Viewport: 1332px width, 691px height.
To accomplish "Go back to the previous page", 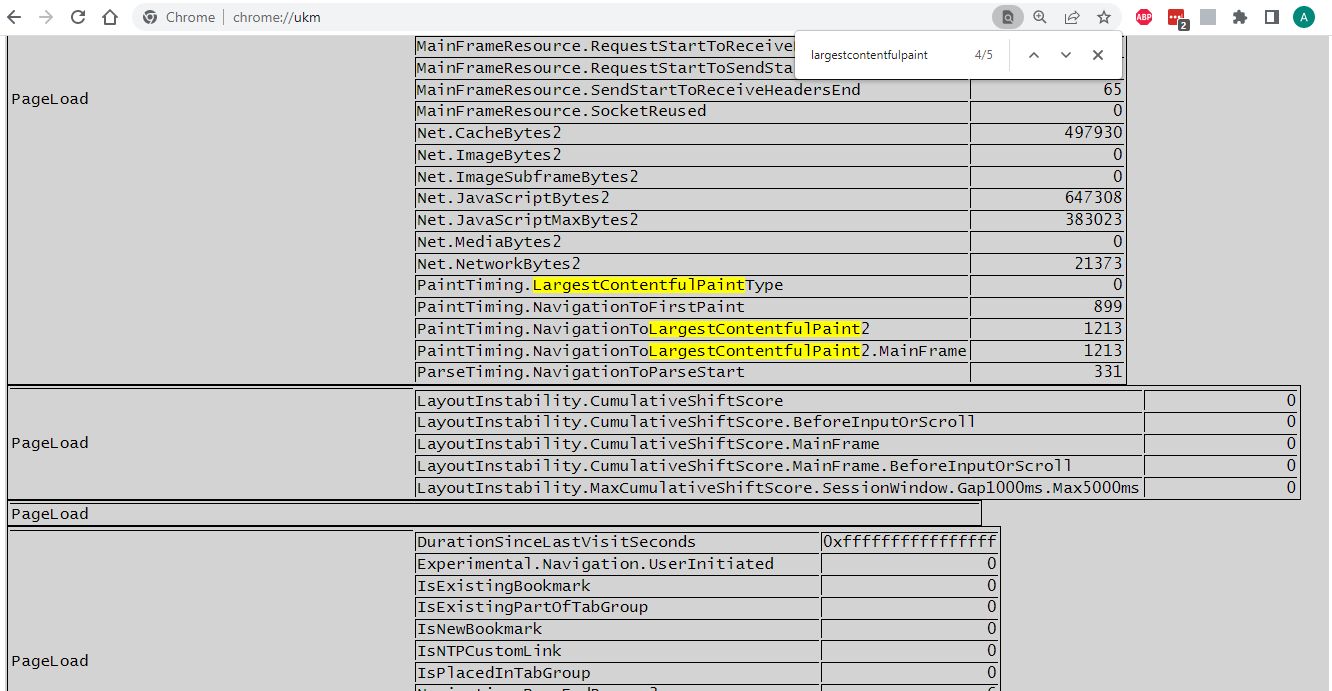I will point(15,17).
